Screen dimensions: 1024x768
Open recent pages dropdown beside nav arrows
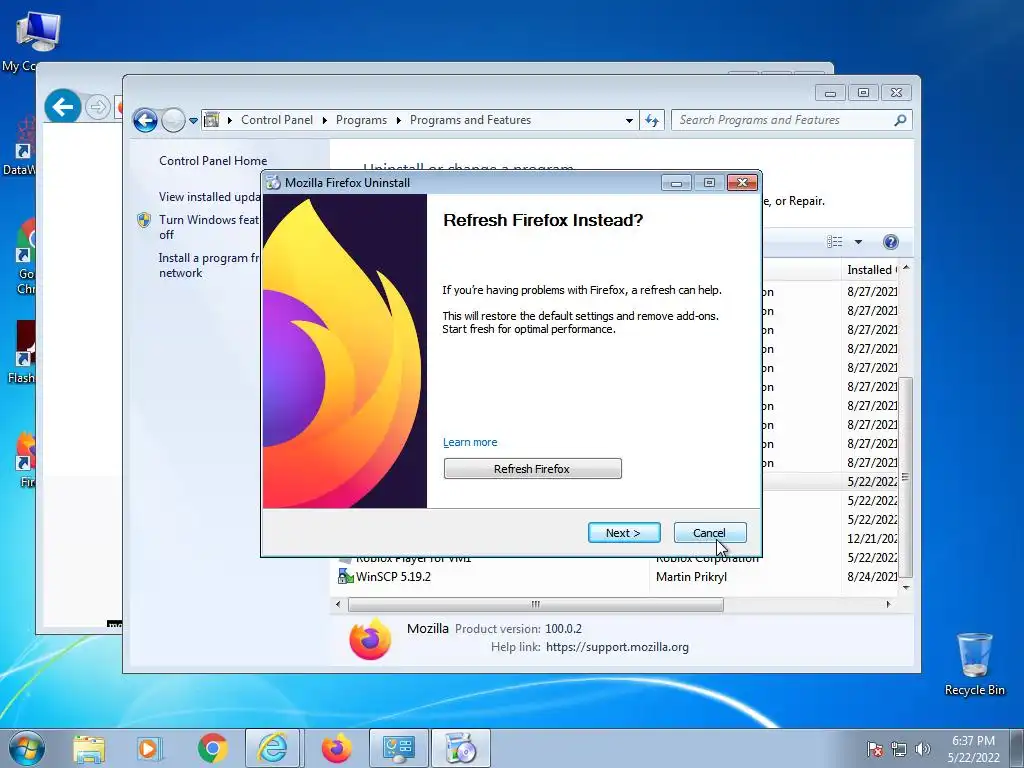click(x=193, y=120)
